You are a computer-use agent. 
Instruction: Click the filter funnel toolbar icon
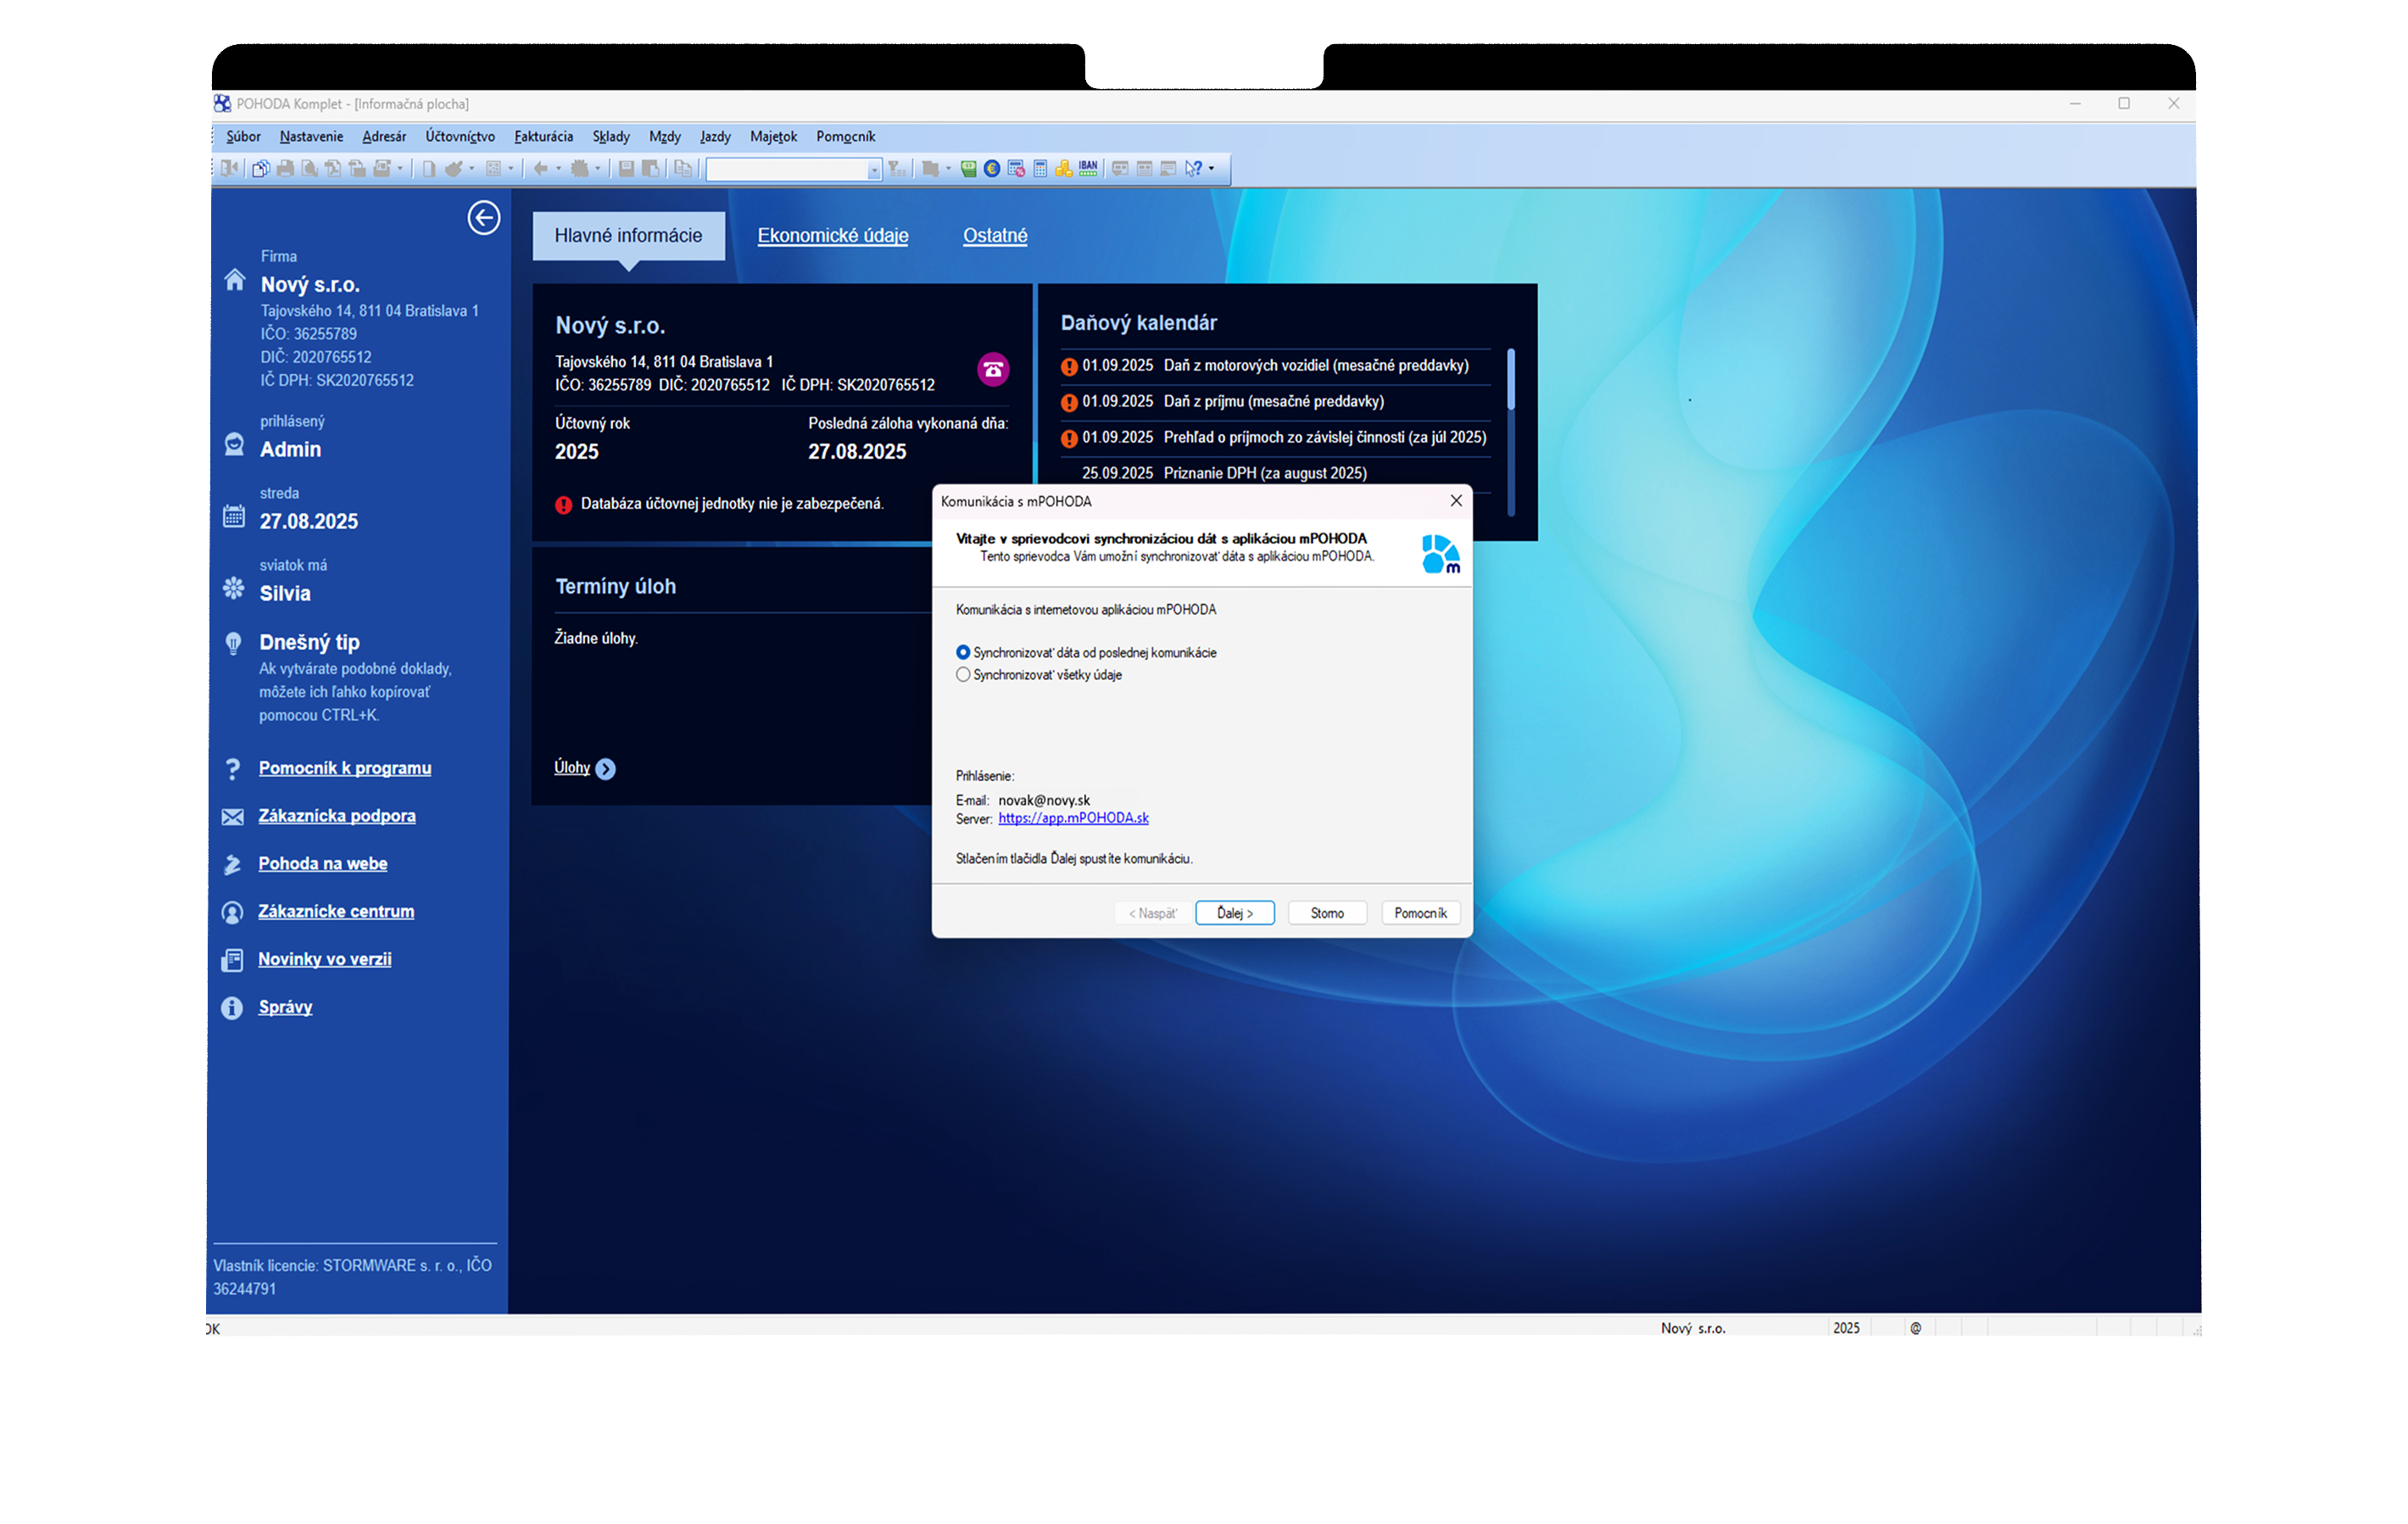click(x=897, y=169)
